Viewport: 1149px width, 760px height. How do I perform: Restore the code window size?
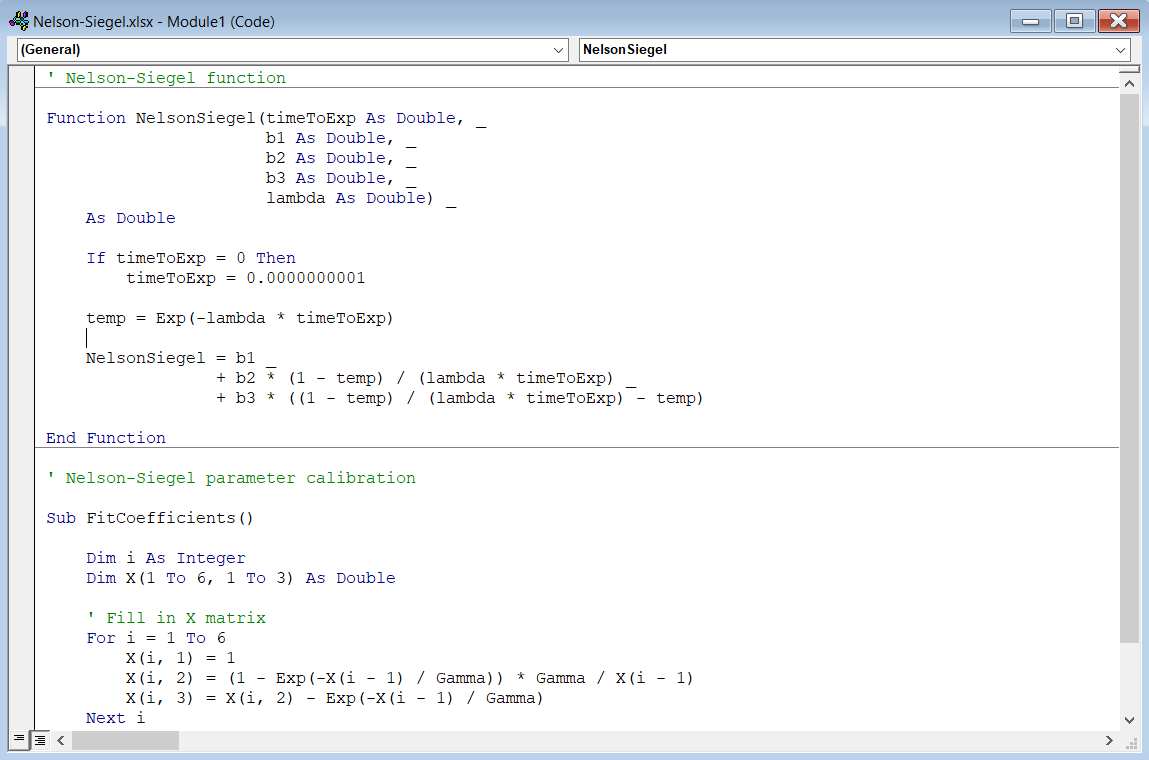(x=1075, y=20)
